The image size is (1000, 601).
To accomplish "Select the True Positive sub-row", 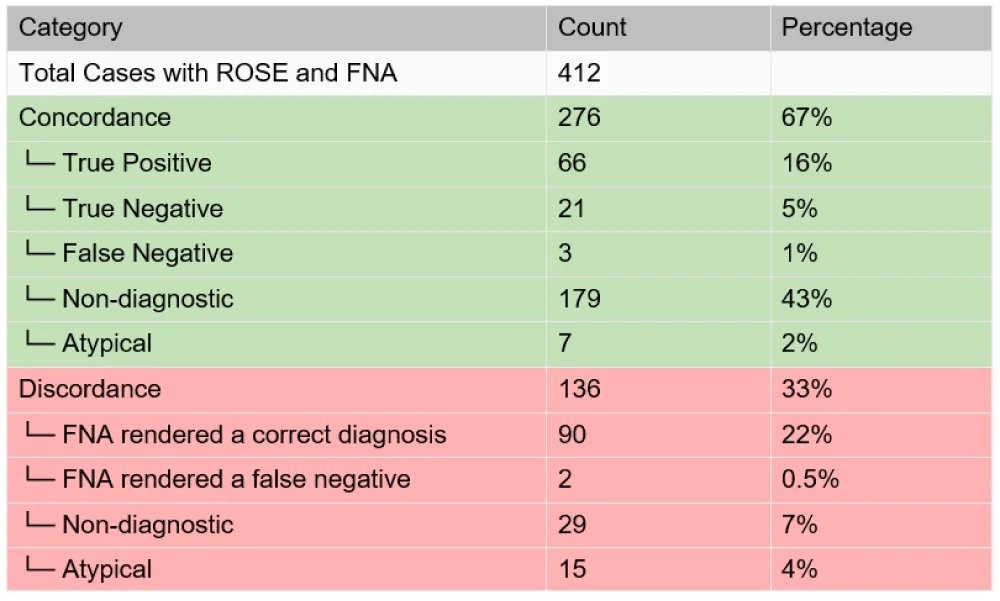I will (136, 163).
